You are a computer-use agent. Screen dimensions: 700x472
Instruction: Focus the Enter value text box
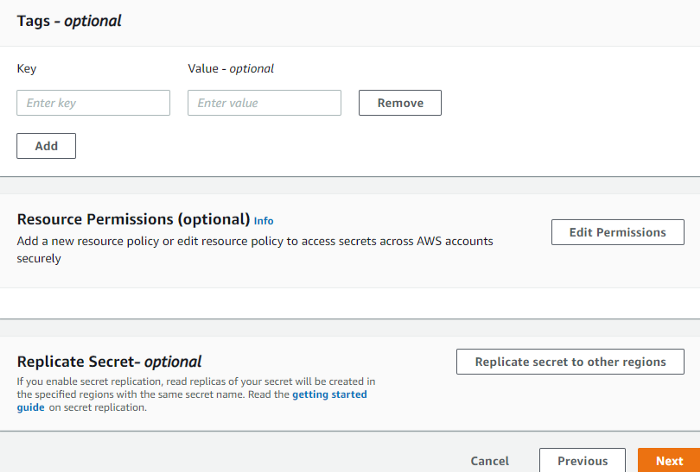264,103
